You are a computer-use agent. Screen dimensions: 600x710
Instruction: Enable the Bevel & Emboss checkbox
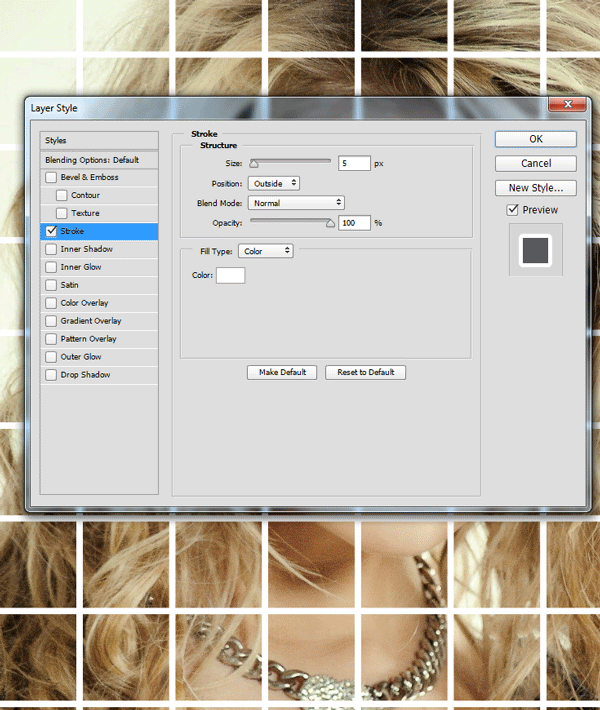coord(51,178)
